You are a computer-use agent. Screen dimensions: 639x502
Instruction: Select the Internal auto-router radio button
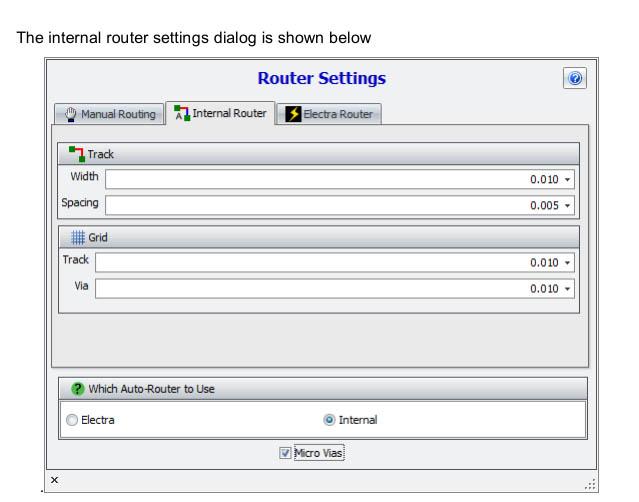coord(326,421)
